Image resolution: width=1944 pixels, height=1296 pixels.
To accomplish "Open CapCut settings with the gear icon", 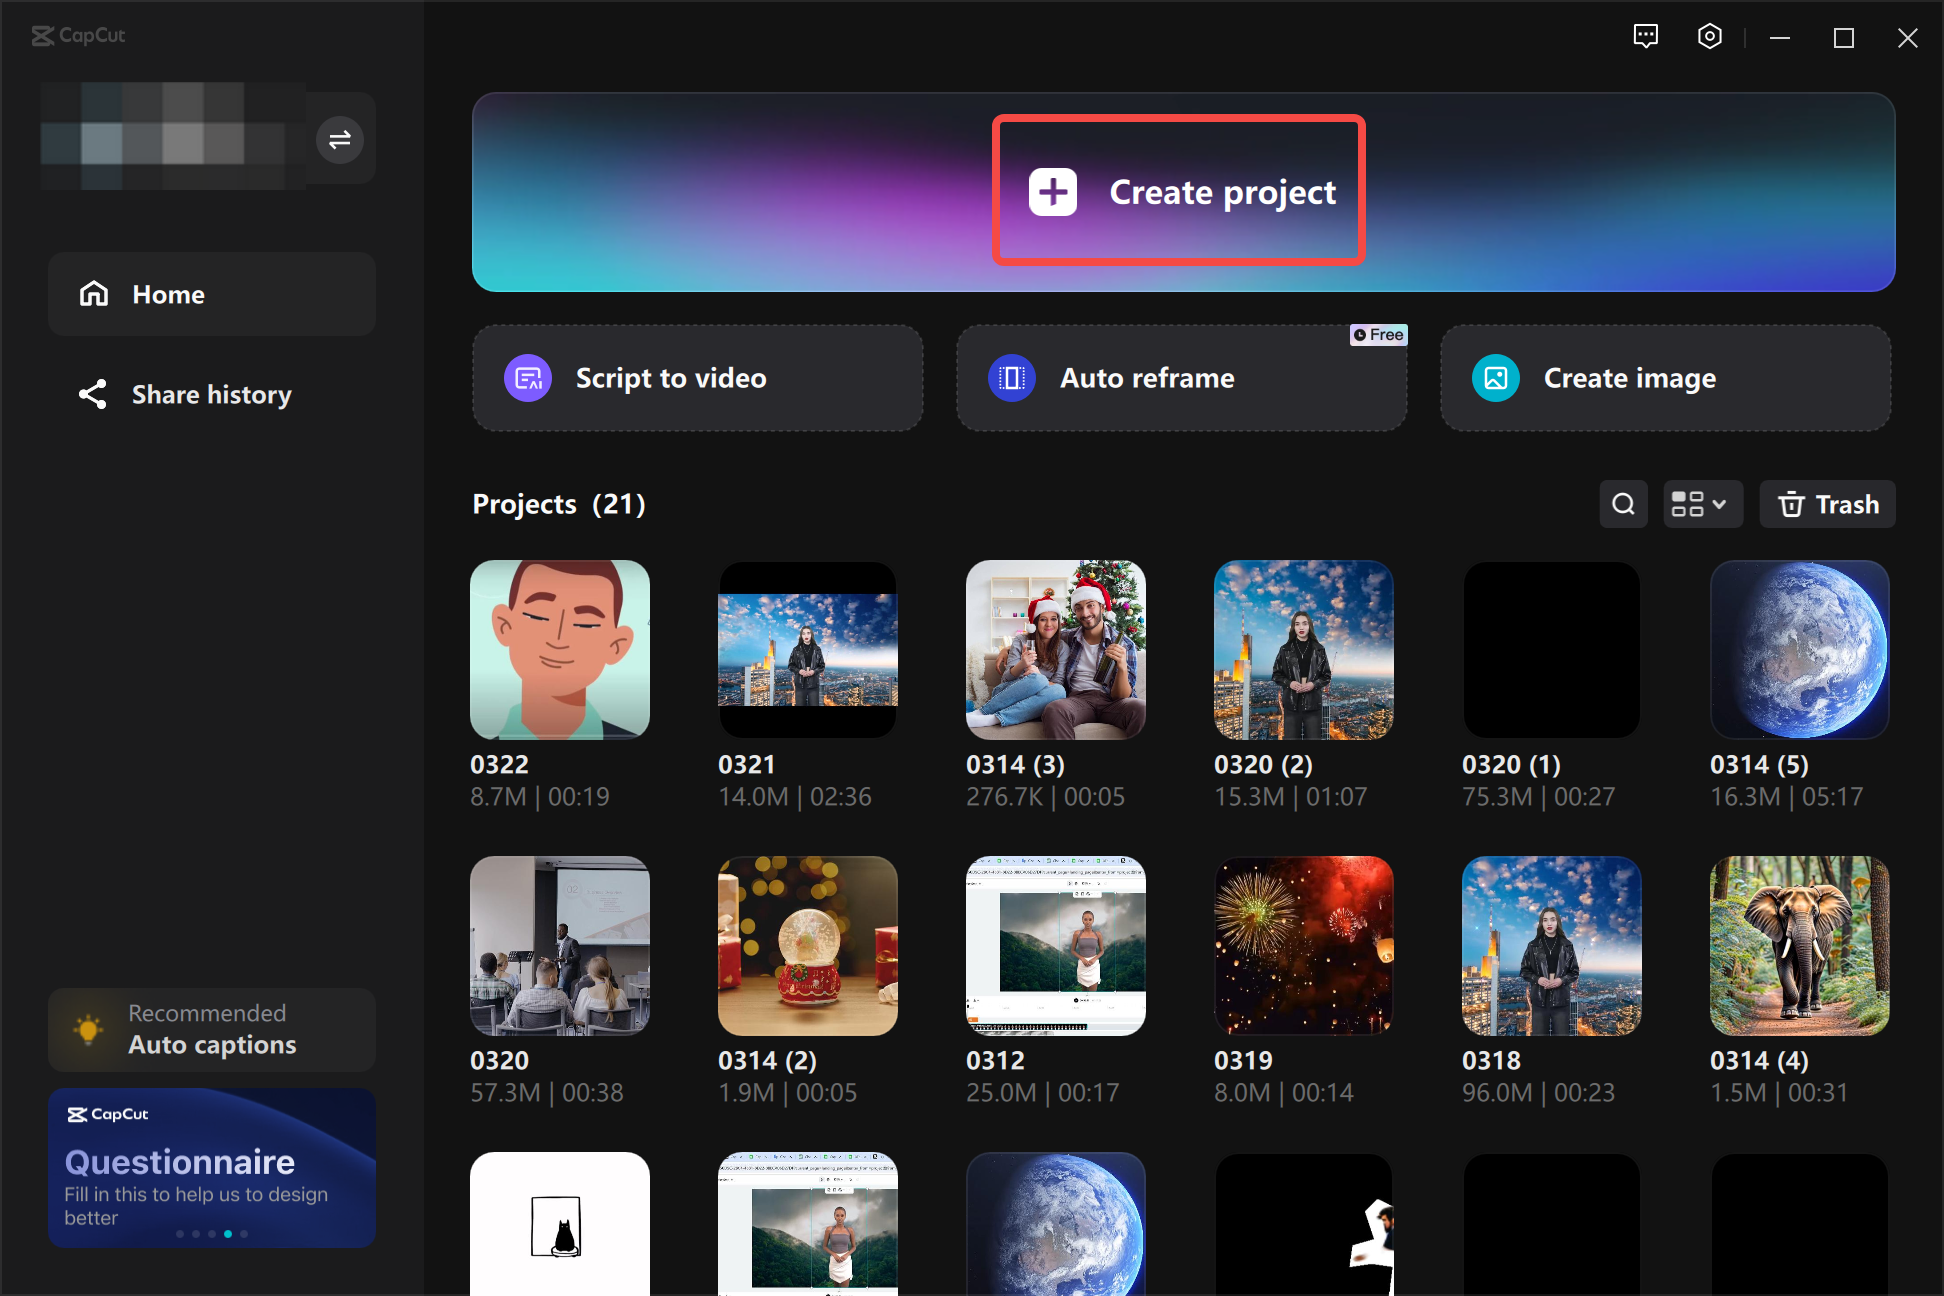I will 1709,36.
